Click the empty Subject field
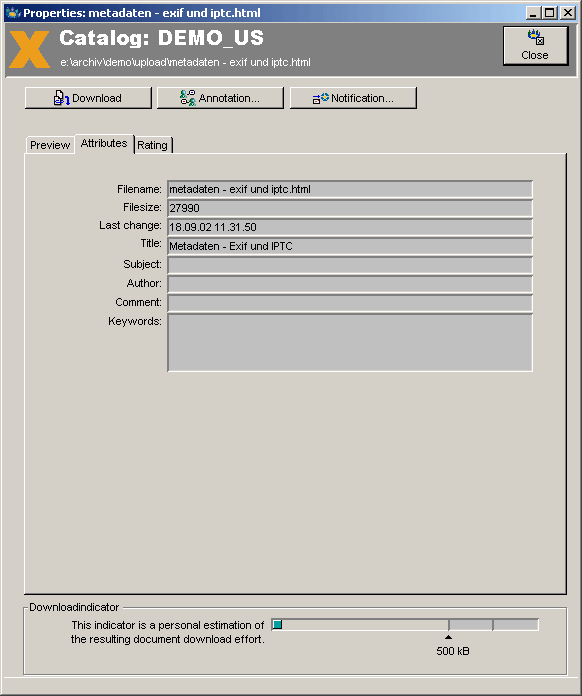582x696 pixels. pos(350,265)
